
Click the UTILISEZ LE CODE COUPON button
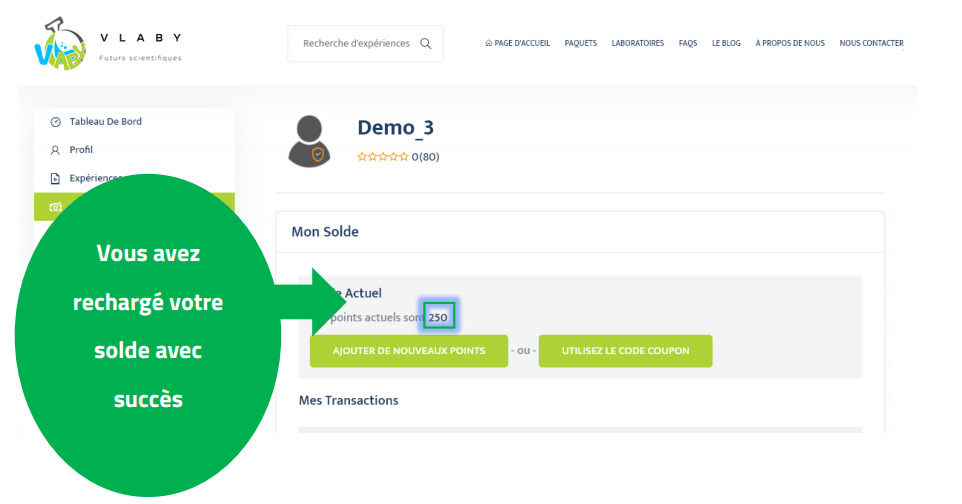tap(625, 351)
